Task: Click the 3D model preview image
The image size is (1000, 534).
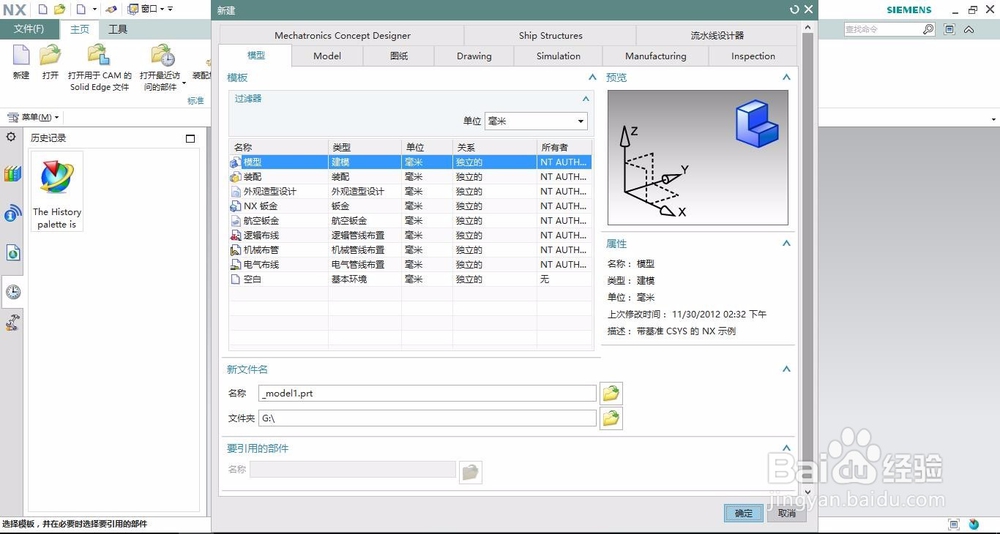Action: pos(698,158)
